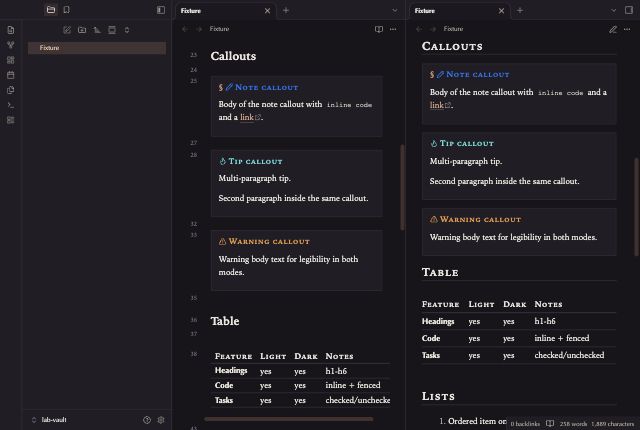Click vertical scrollbar of left editor pane
Viewport: 640px width, 430px height.
click(402, 187)
